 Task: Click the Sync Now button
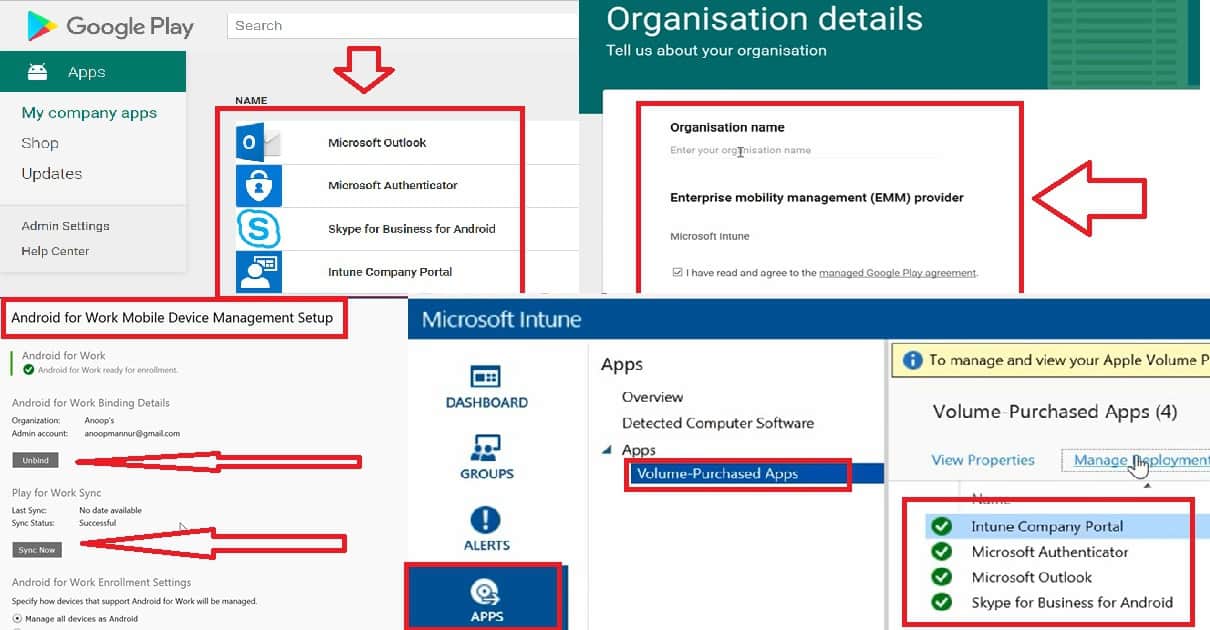coord(37,550)
